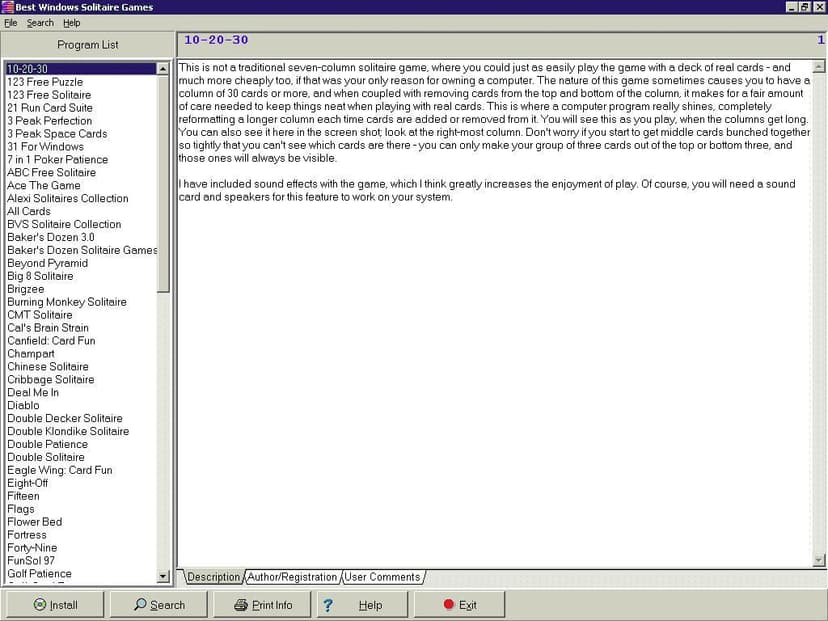Click the Program List scrollbar down arrow
The width and height of the screenshot is (828, 621).
163,576
